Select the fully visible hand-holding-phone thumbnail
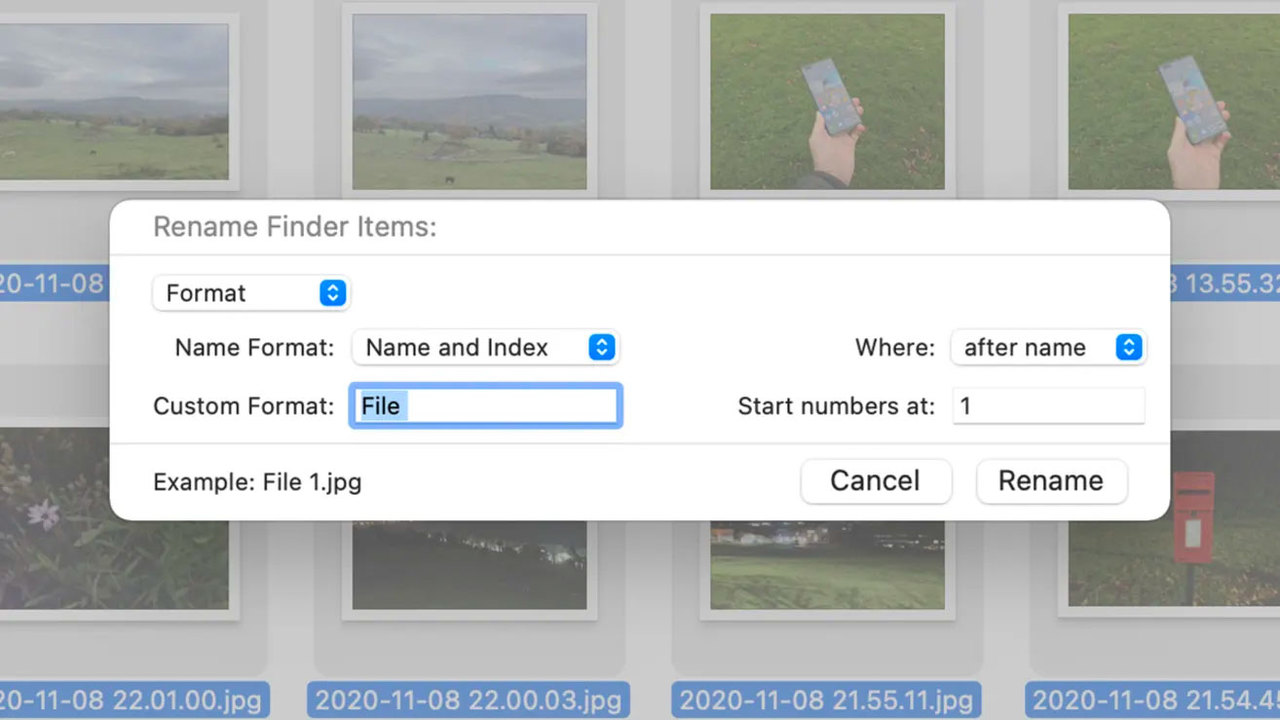 tap(827, 101)
